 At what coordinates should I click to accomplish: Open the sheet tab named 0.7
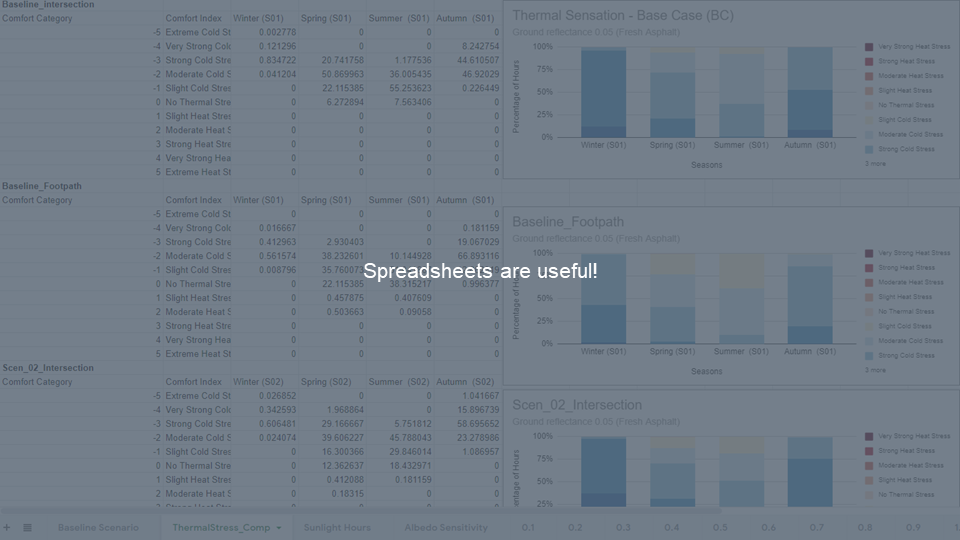click(817, 527)
